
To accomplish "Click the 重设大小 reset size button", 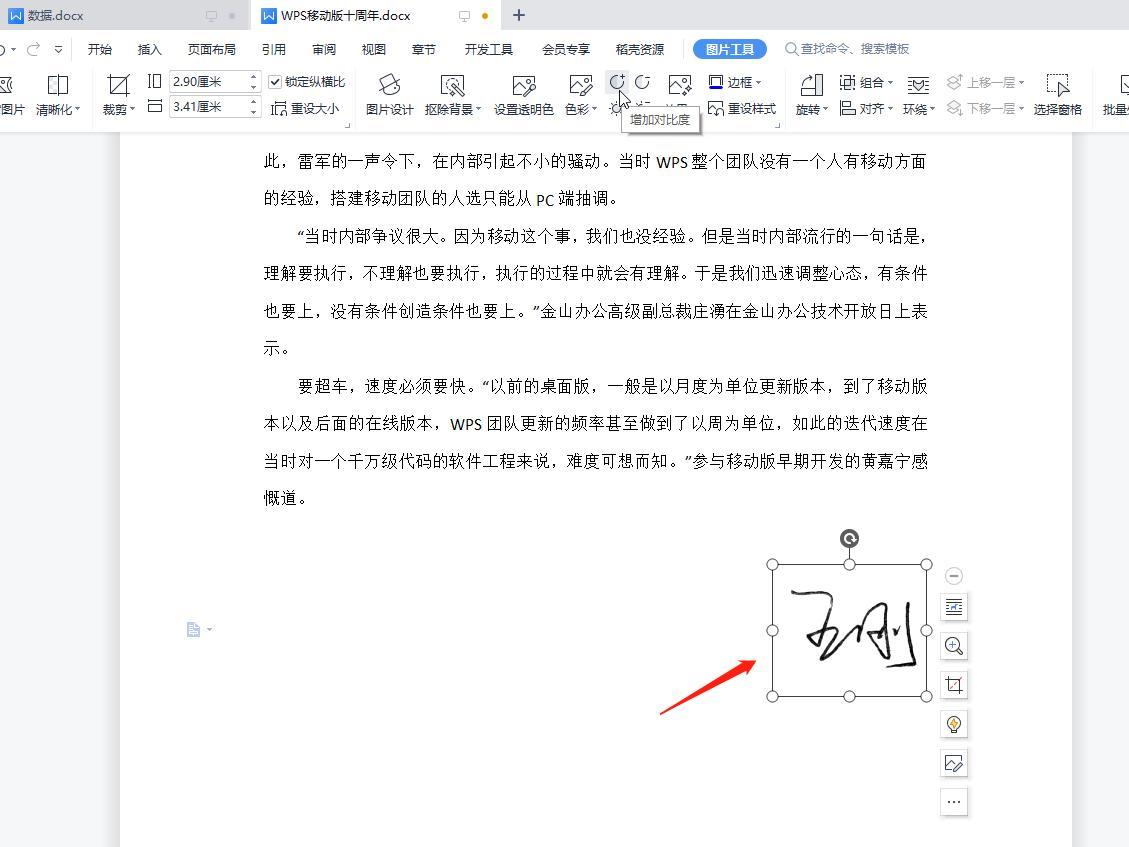I will click(306, 108).
